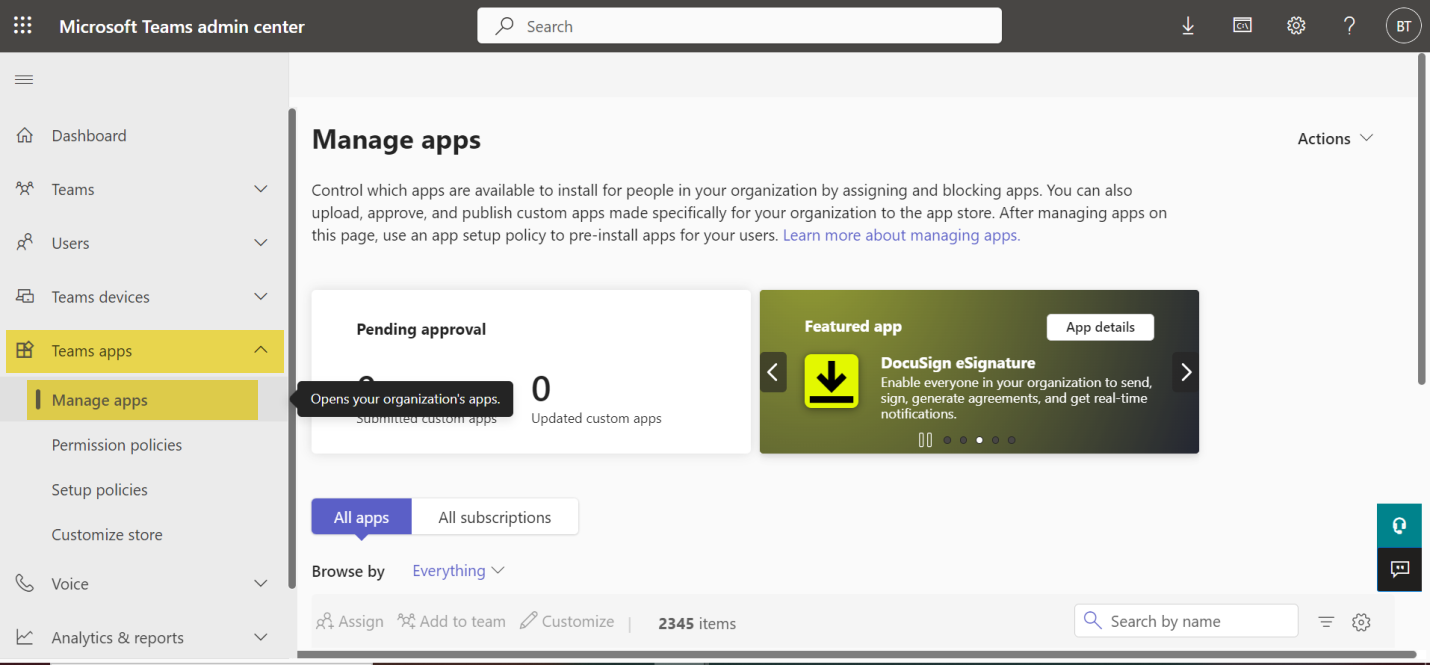Collapse the Teams apps section chevron
The image size is (1430, 665).
[261, 350]
